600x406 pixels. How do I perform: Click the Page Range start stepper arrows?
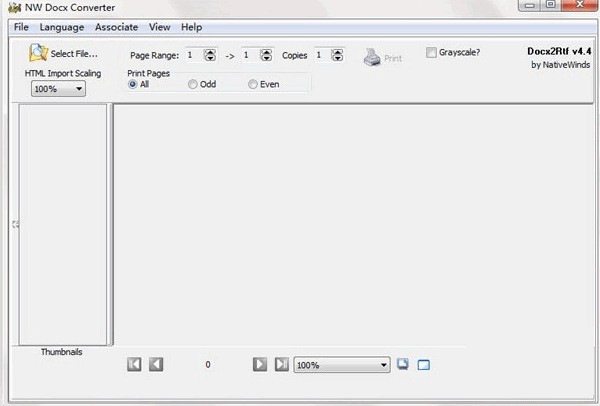pos(210,55)
